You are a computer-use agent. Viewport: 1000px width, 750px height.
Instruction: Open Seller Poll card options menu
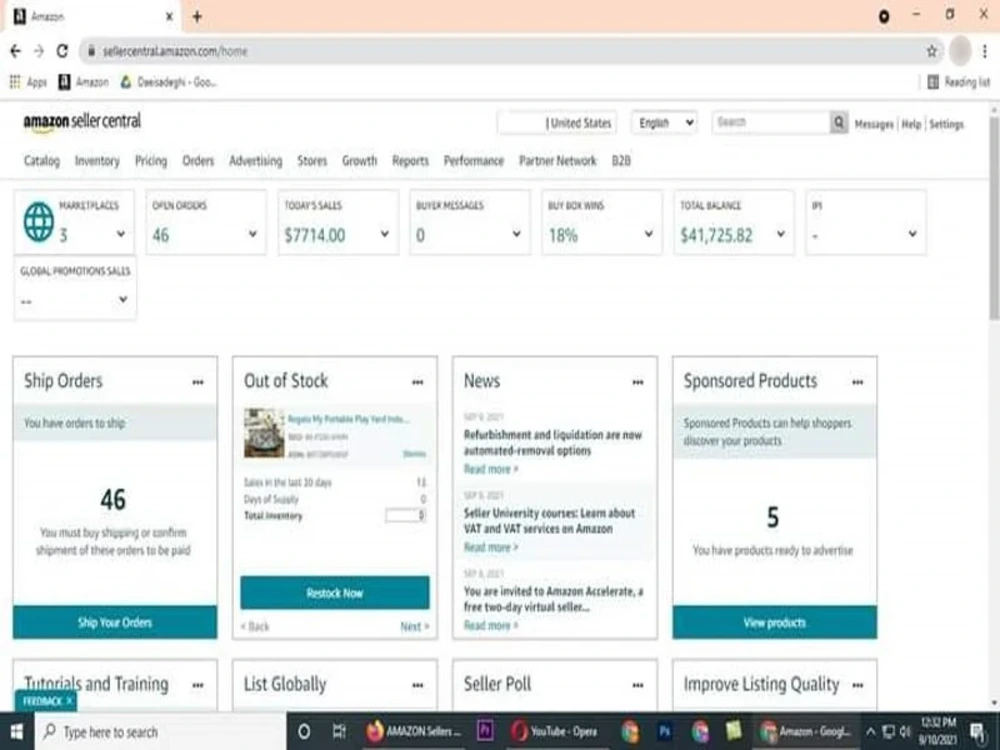pos(638,685)
